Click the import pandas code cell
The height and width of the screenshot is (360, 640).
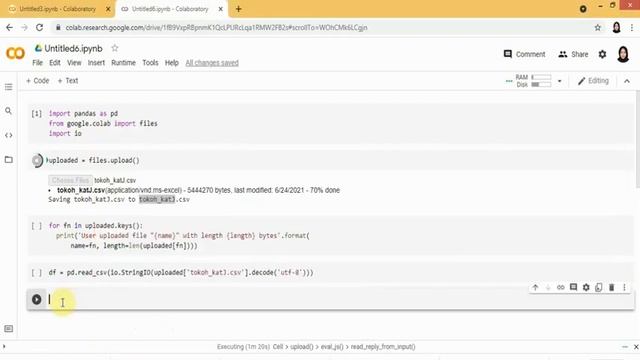pyautogui.click(x=331, y=123)
